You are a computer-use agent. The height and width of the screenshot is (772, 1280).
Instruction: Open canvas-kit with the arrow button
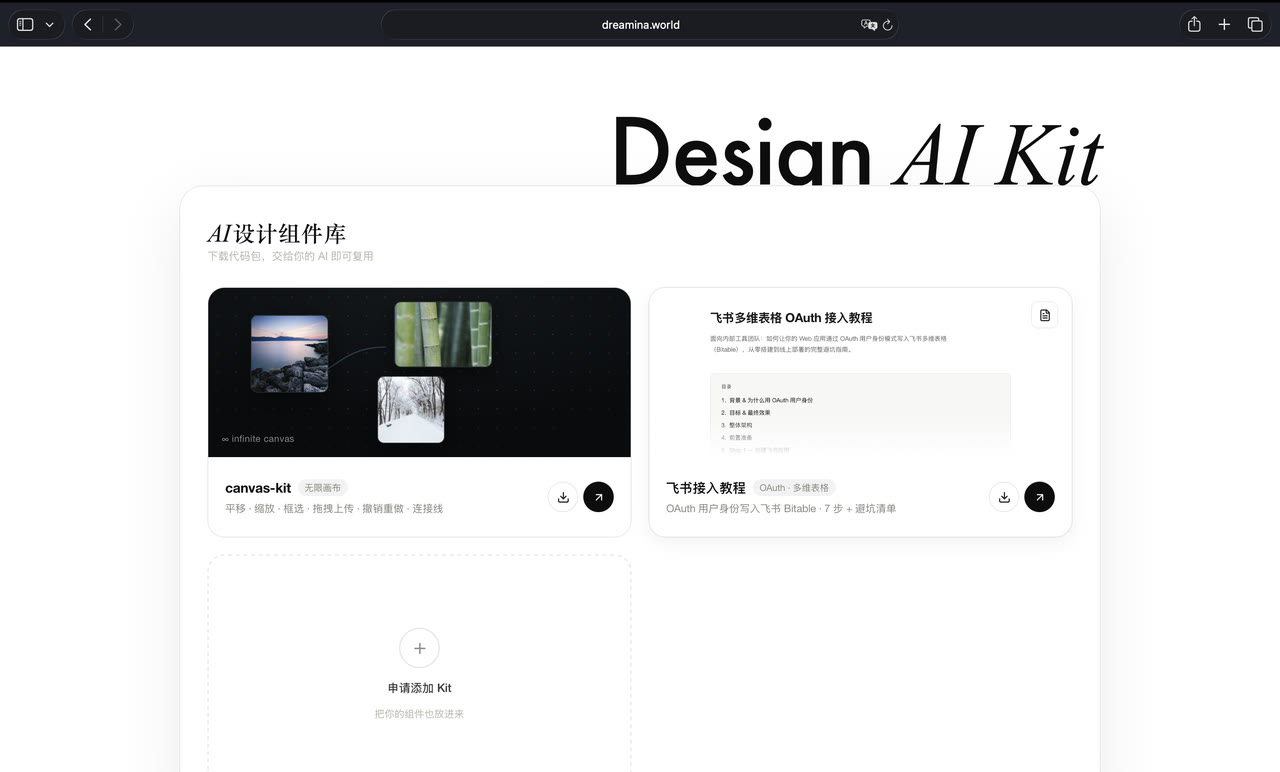pyautogui.click(x=598, y=497)
